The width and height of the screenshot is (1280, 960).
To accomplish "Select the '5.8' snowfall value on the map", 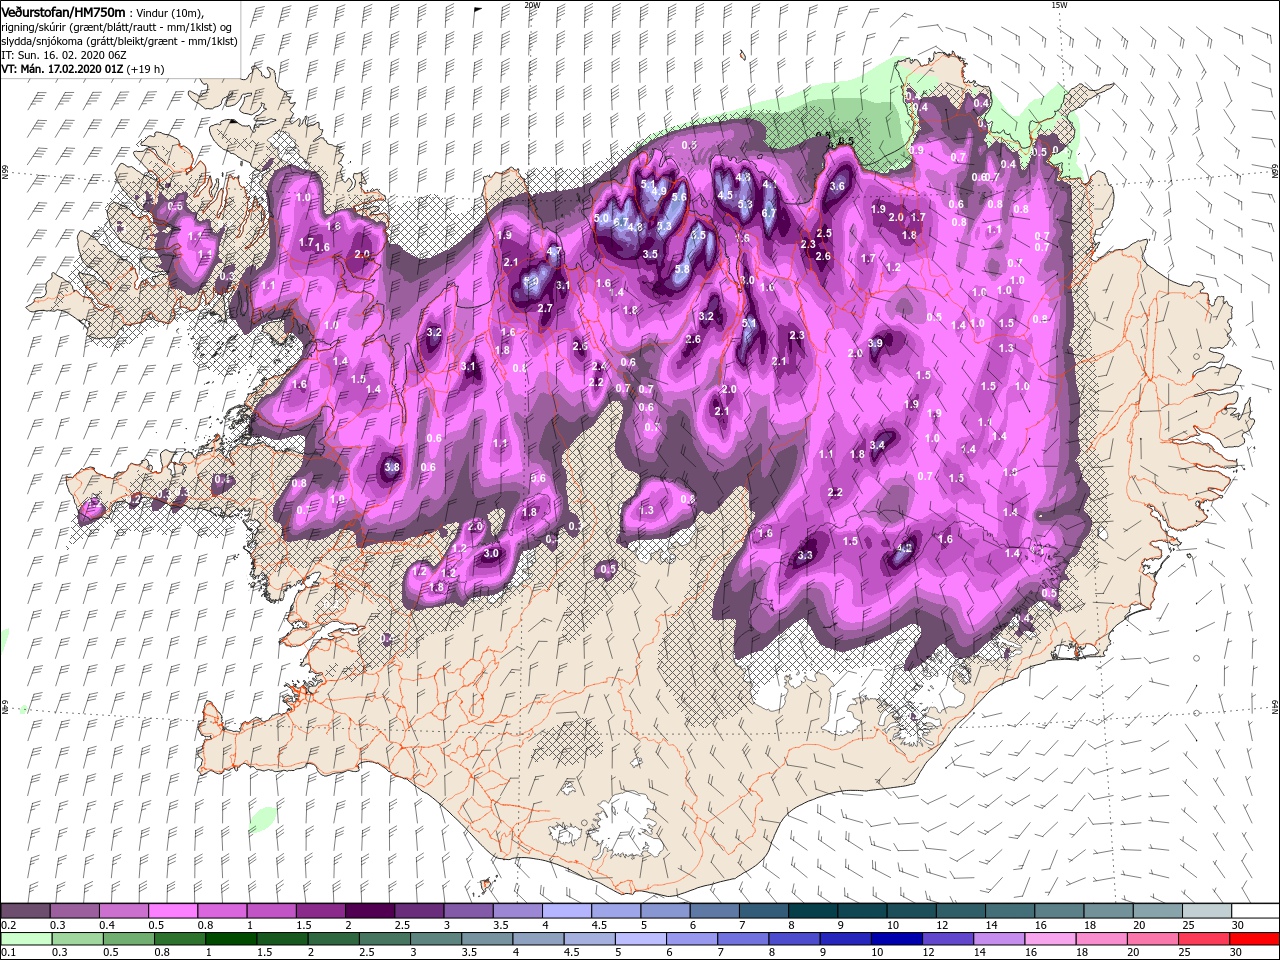I will (x=682, y=269).
